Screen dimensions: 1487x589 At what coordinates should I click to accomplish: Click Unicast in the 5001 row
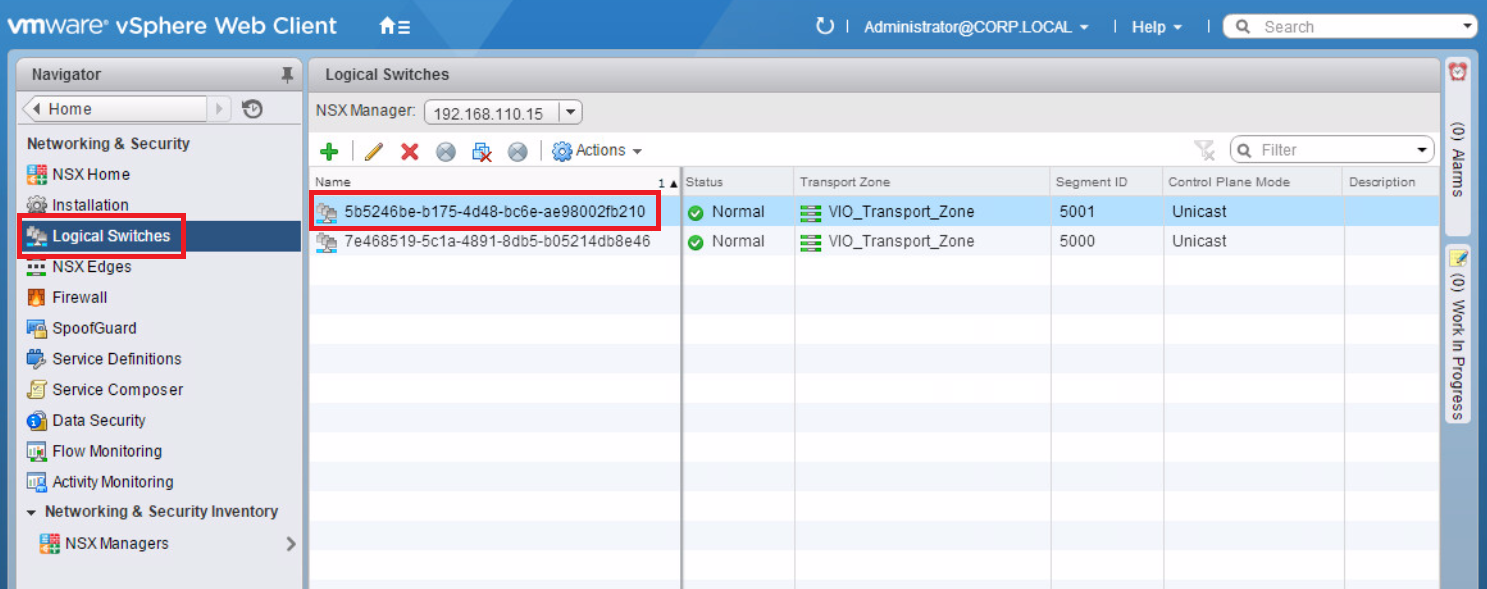click(1199, 212)
